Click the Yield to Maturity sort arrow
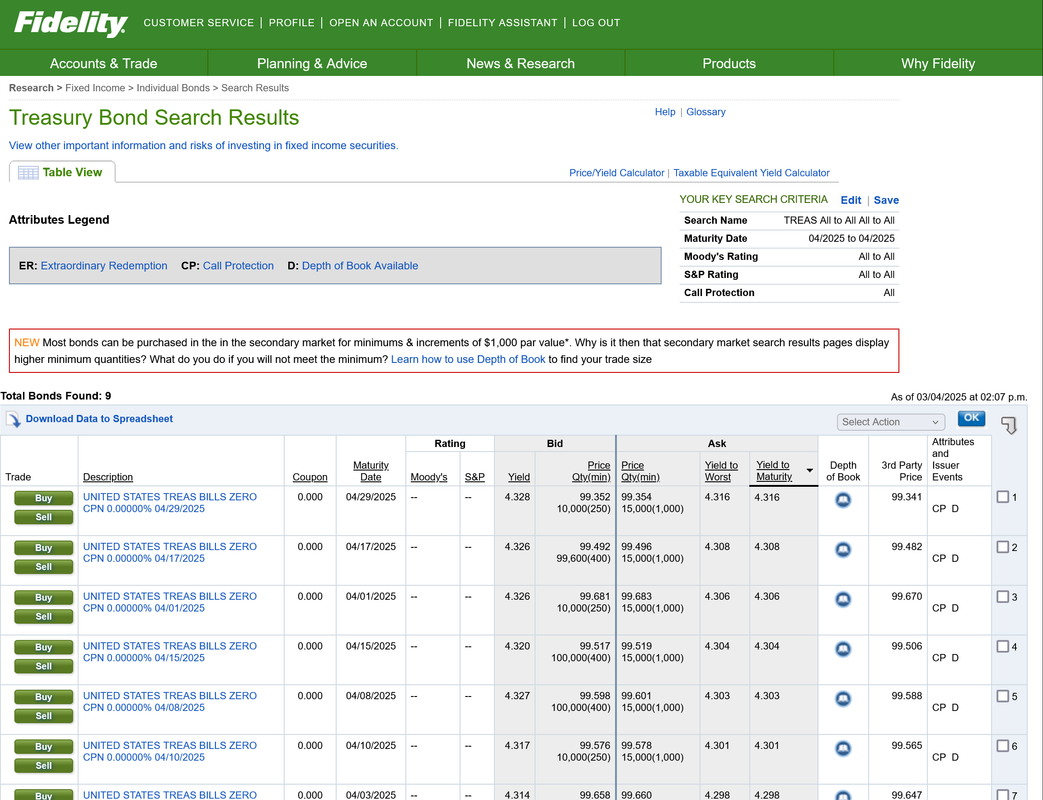The image size is (1043, 800). point(810,470)
